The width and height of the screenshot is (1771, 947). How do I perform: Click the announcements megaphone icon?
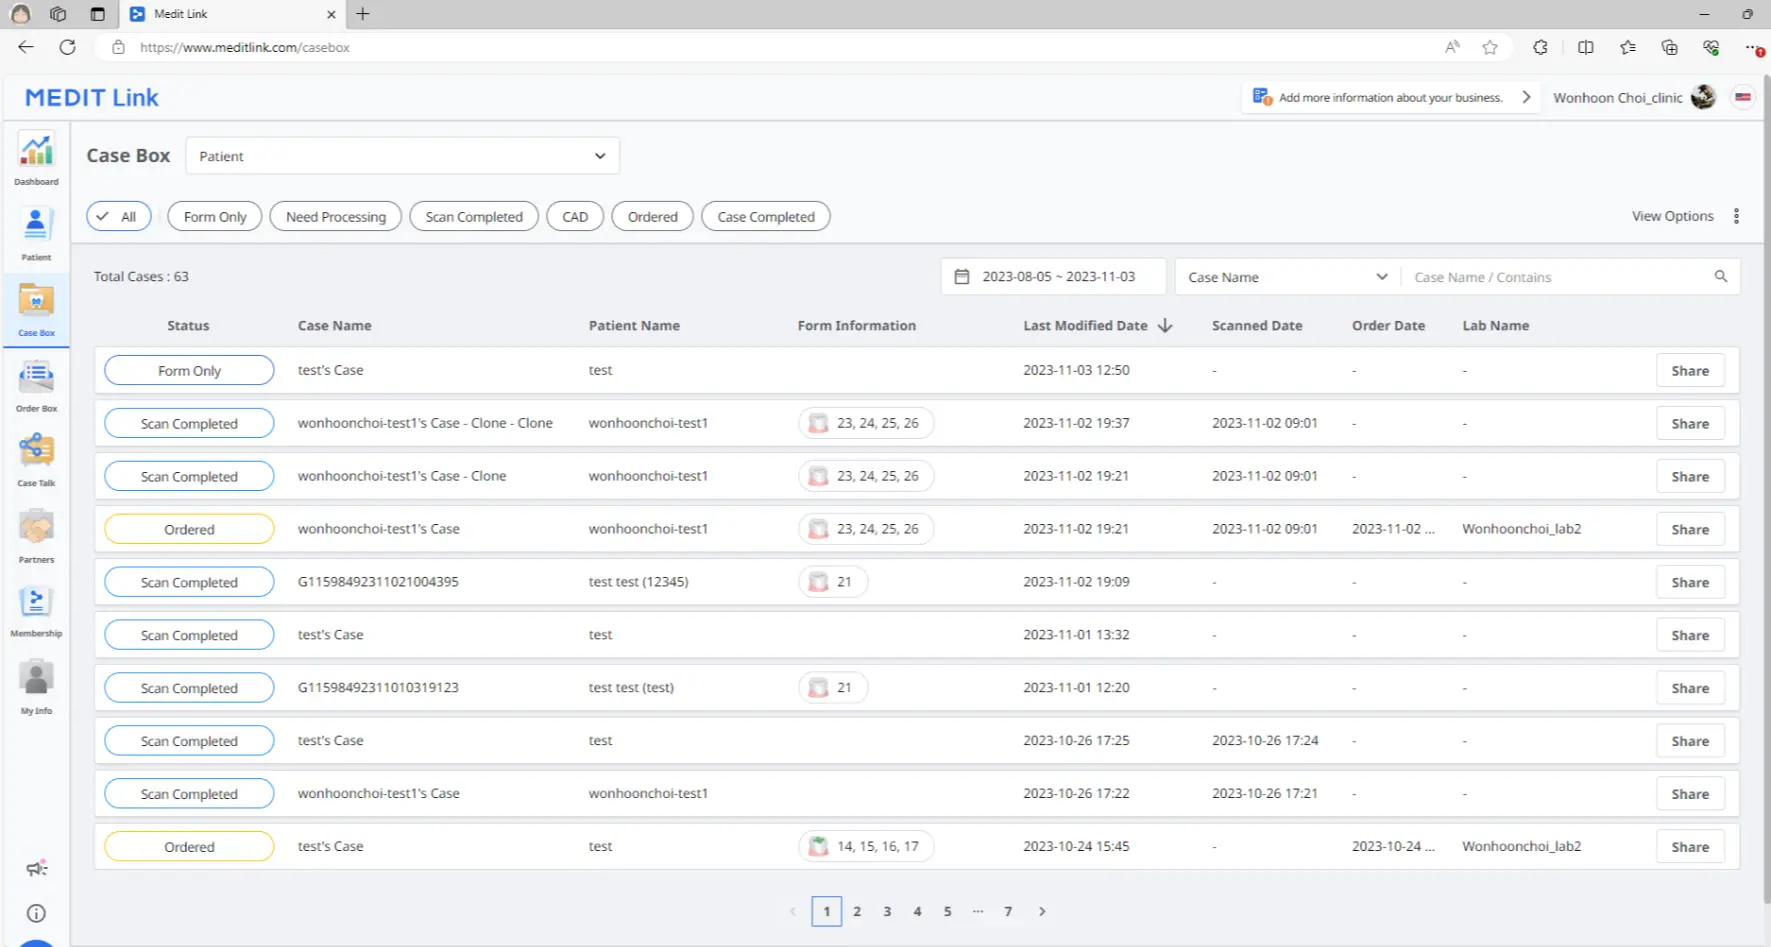(x=36, y=868)
